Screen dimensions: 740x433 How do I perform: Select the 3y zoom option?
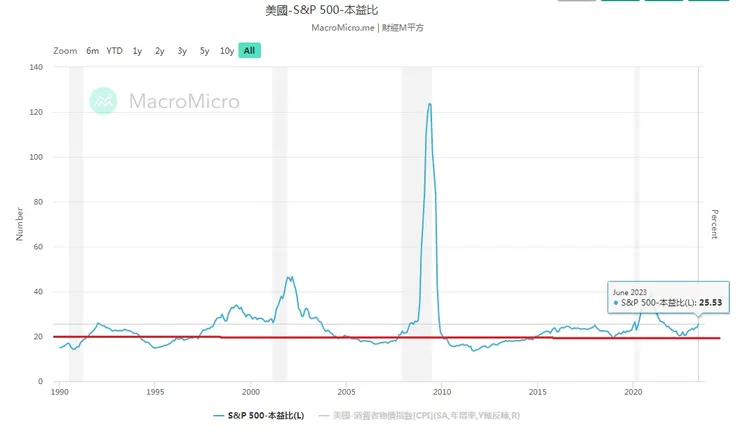click(181, 50)
